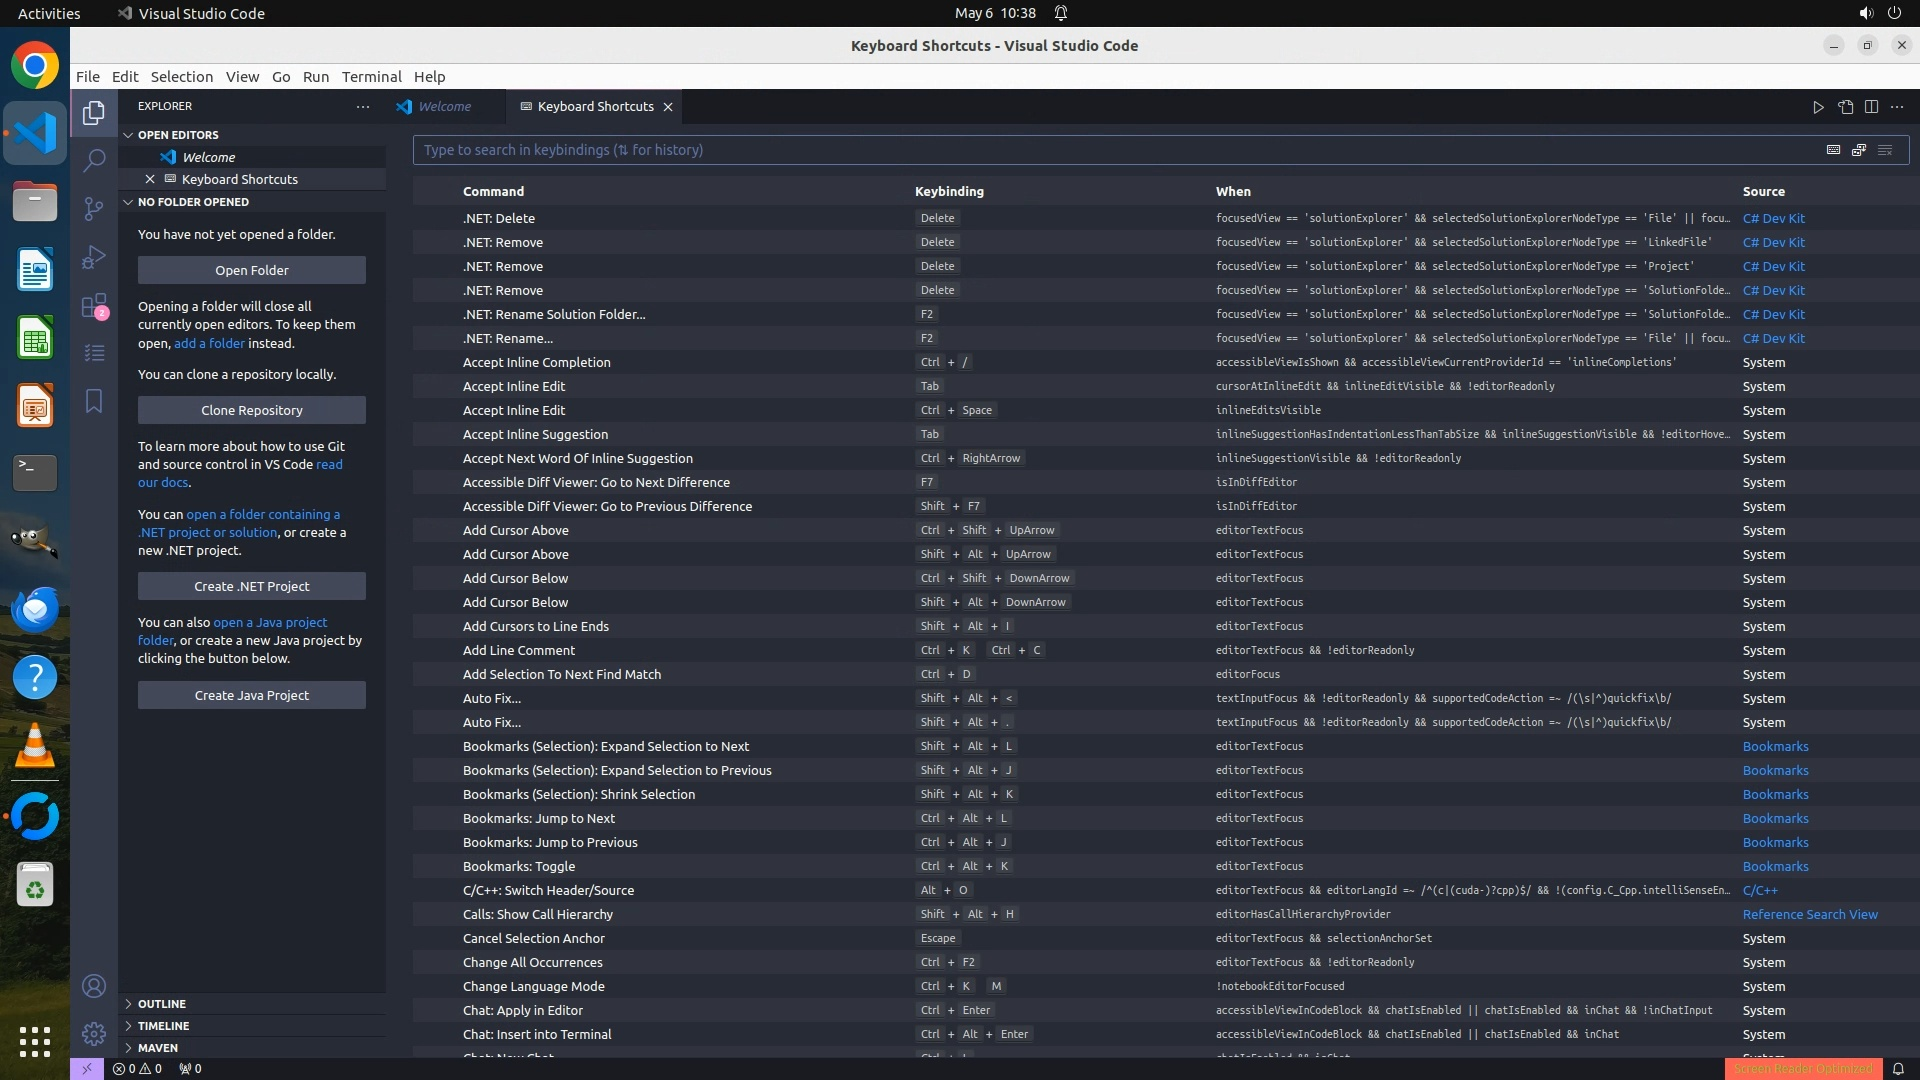Click the Clone Repository button
Viewport: 1920px width, 1080px height.
pos(251,410)
